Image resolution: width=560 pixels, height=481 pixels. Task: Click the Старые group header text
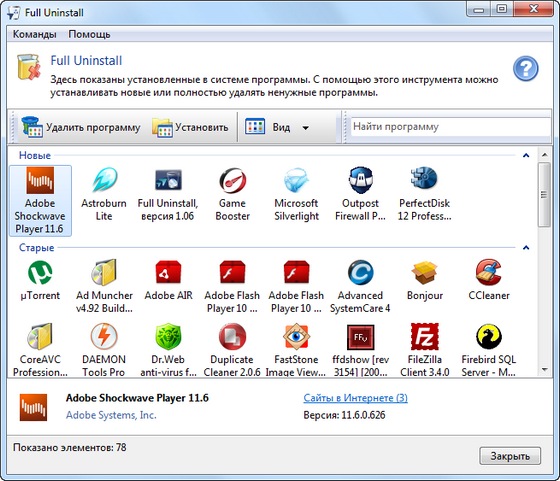pos(36,248)
